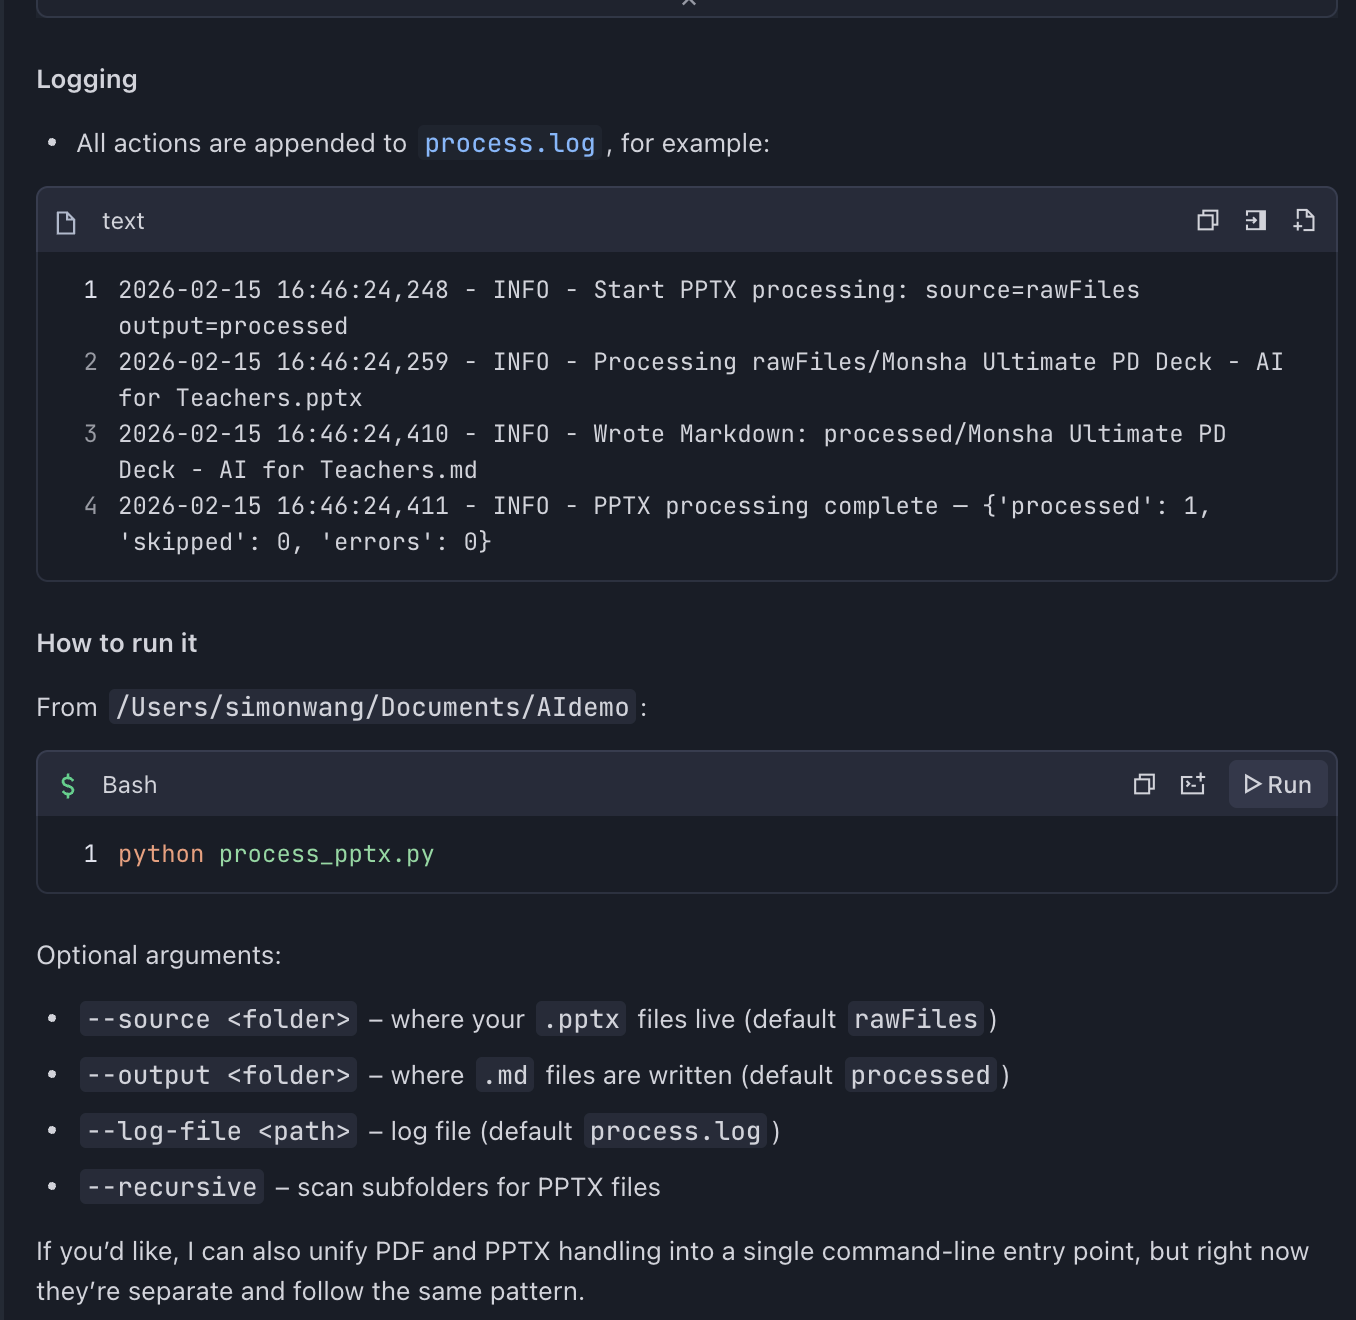Select the --recursive argument code
The width and height of the screenshot is (1356, 1320).
[x=172, y=1188]
